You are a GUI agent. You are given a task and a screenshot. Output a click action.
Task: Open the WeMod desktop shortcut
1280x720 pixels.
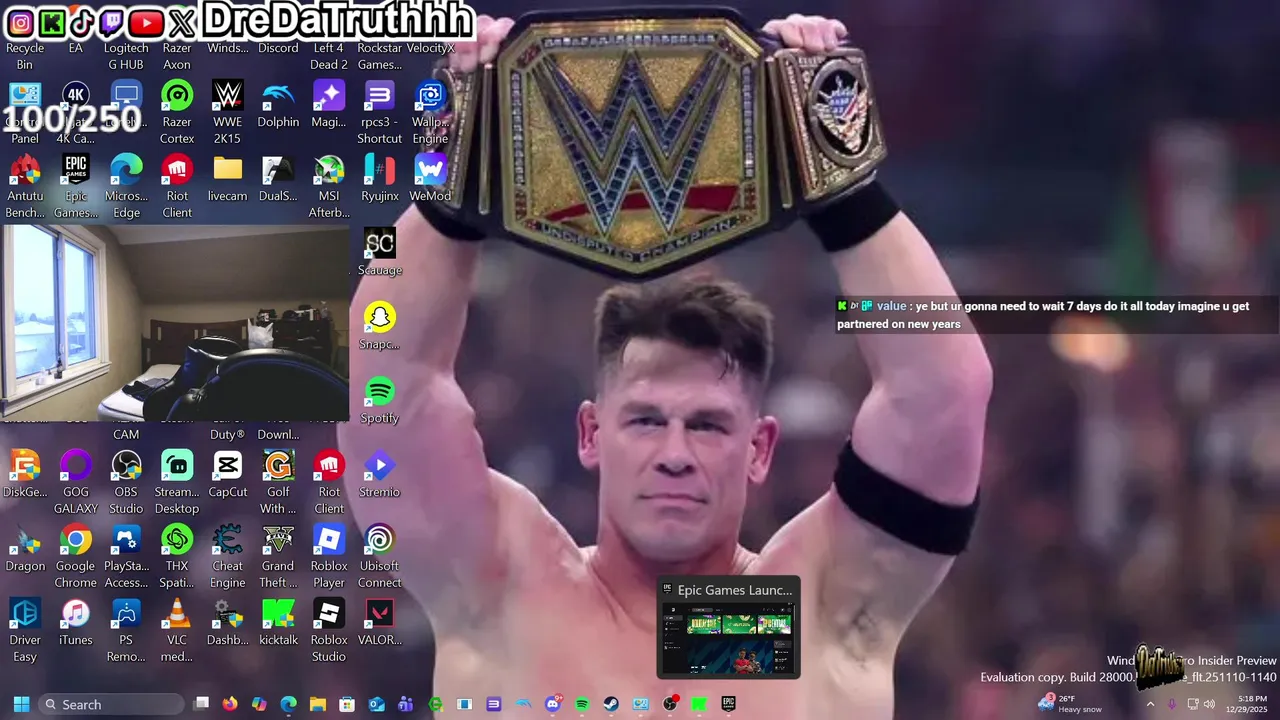[430, 178]
